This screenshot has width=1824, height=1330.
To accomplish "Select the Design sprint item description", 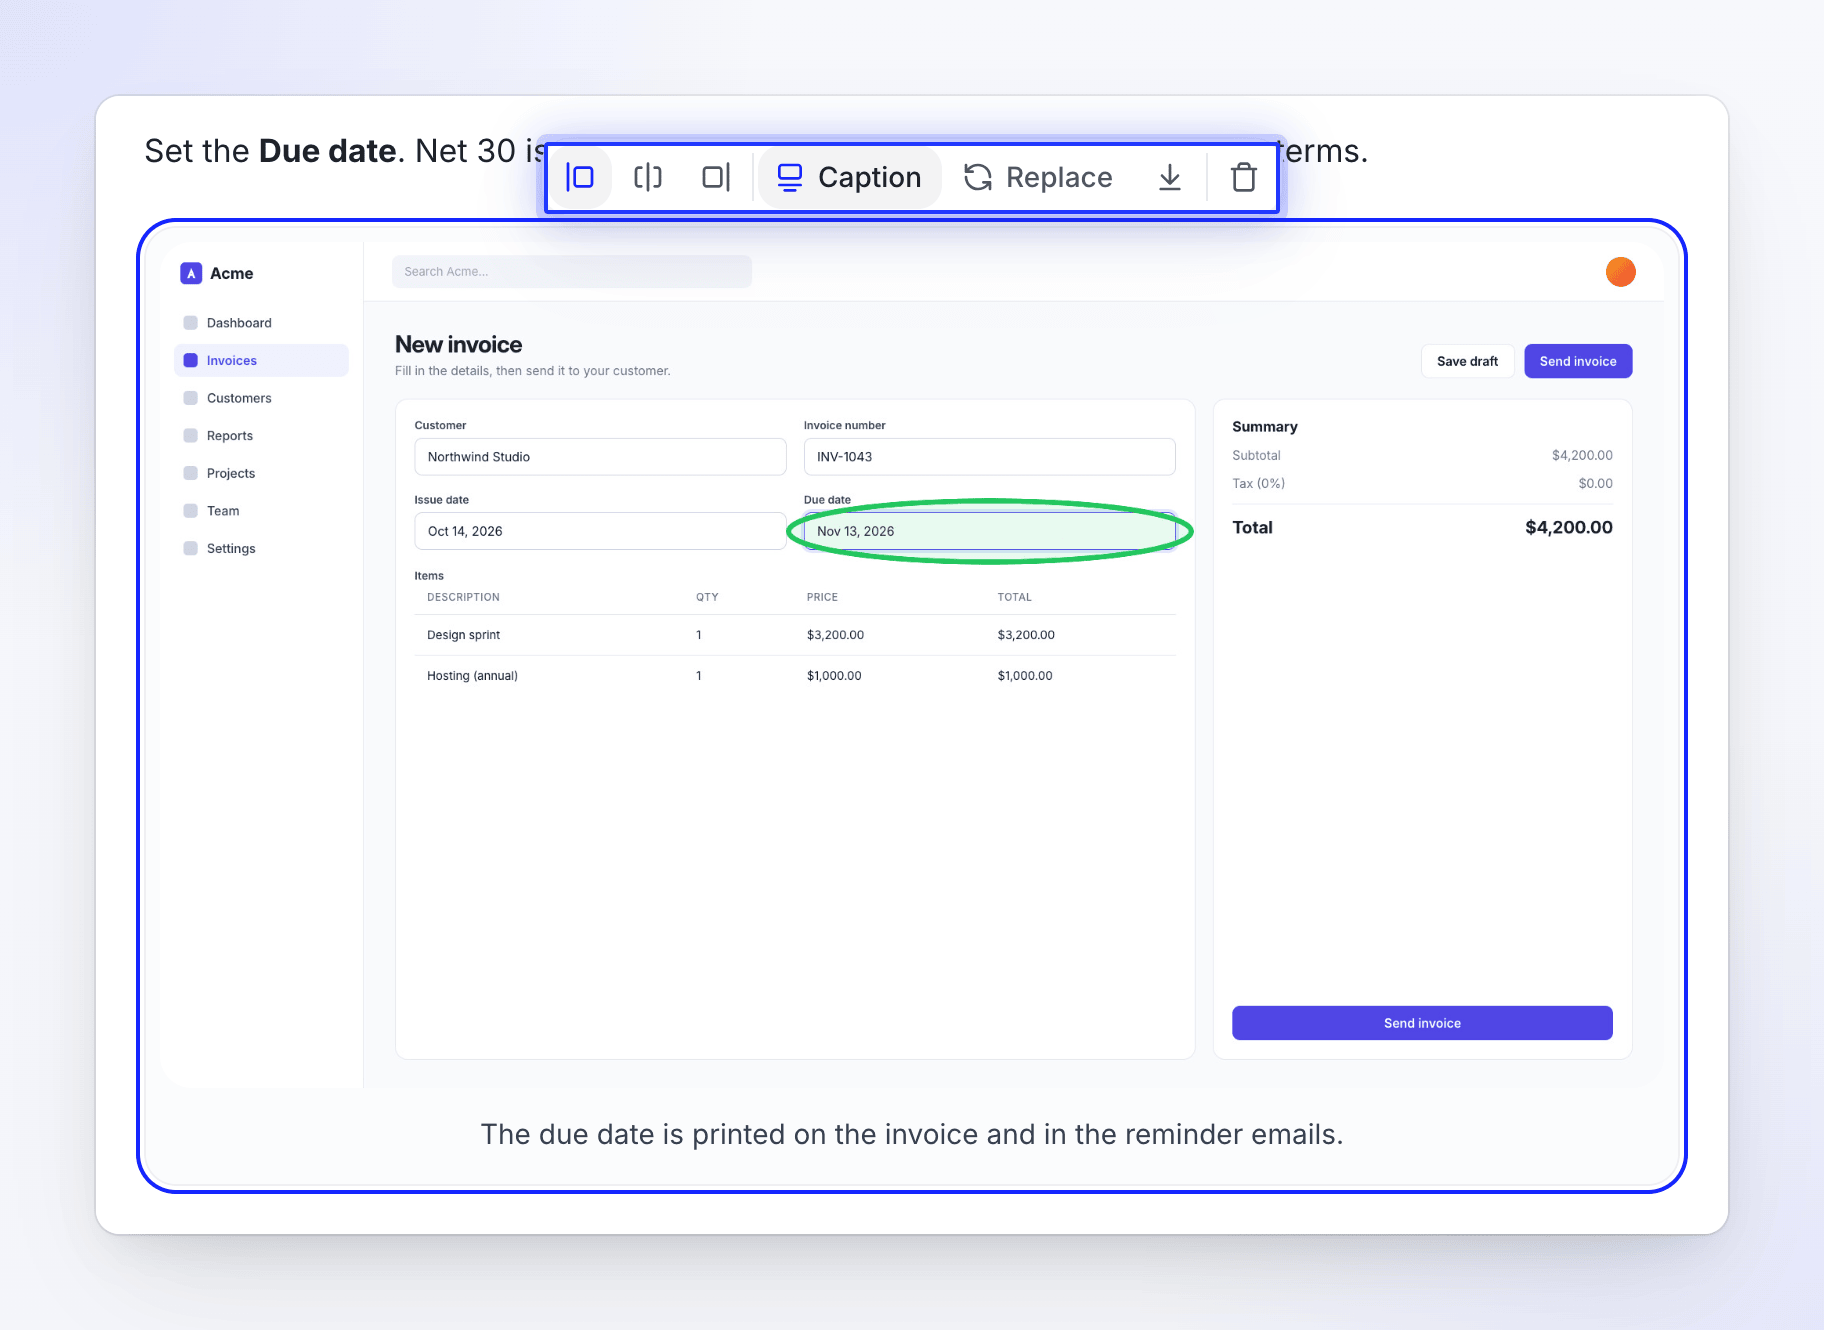I will [x=463, y=635].
